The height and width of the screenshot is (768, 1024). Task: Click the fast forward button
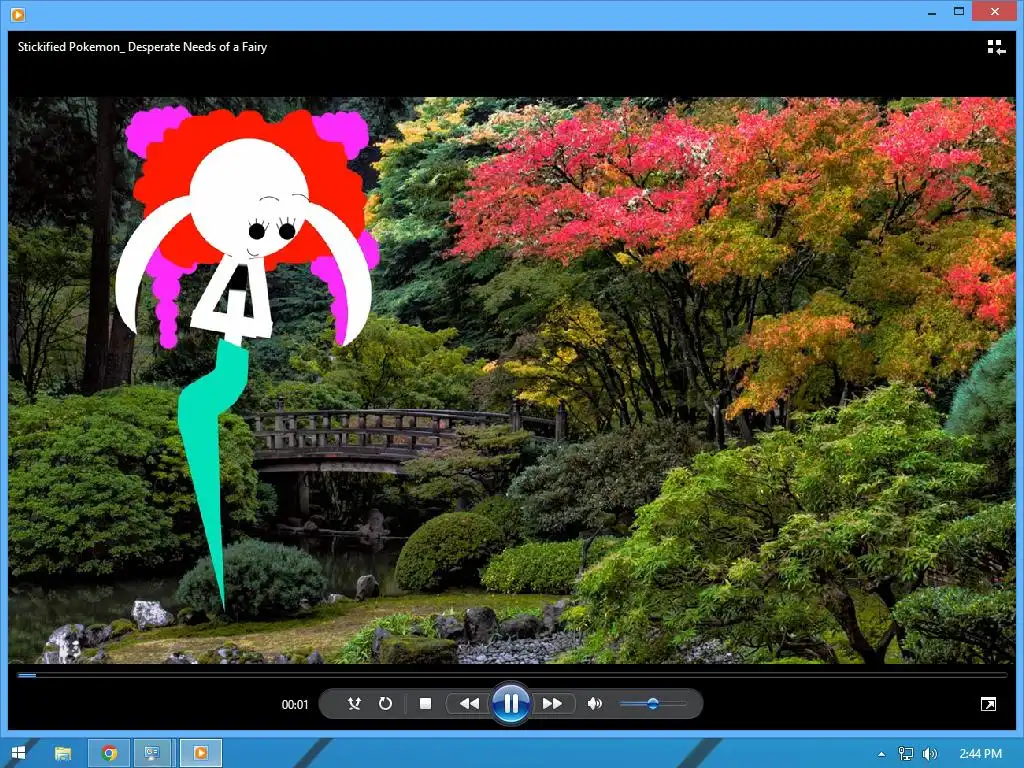(552, 703)
